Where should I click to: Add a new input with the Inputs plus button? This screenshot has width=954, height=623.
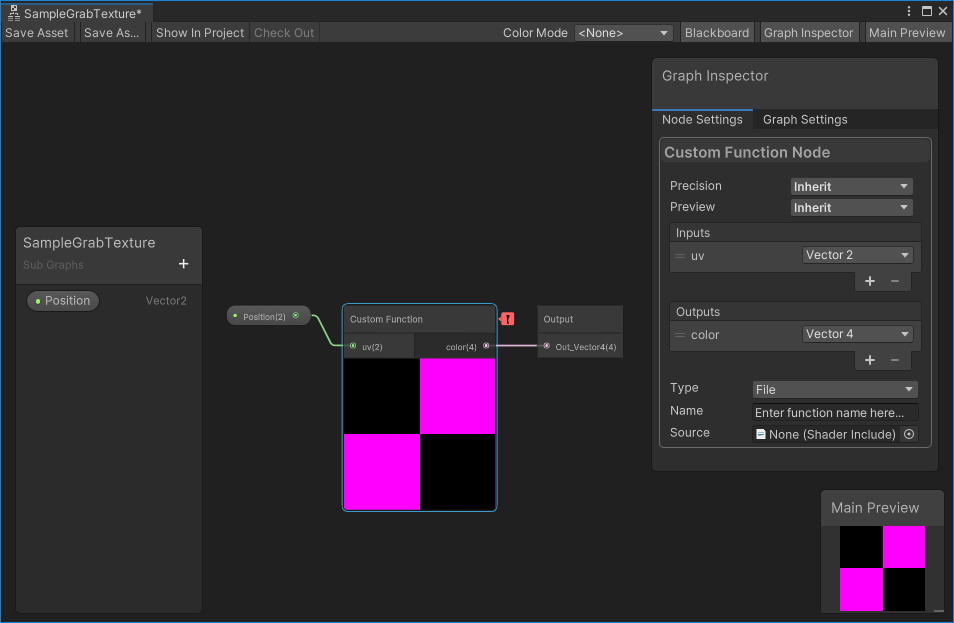pos(869,281)
